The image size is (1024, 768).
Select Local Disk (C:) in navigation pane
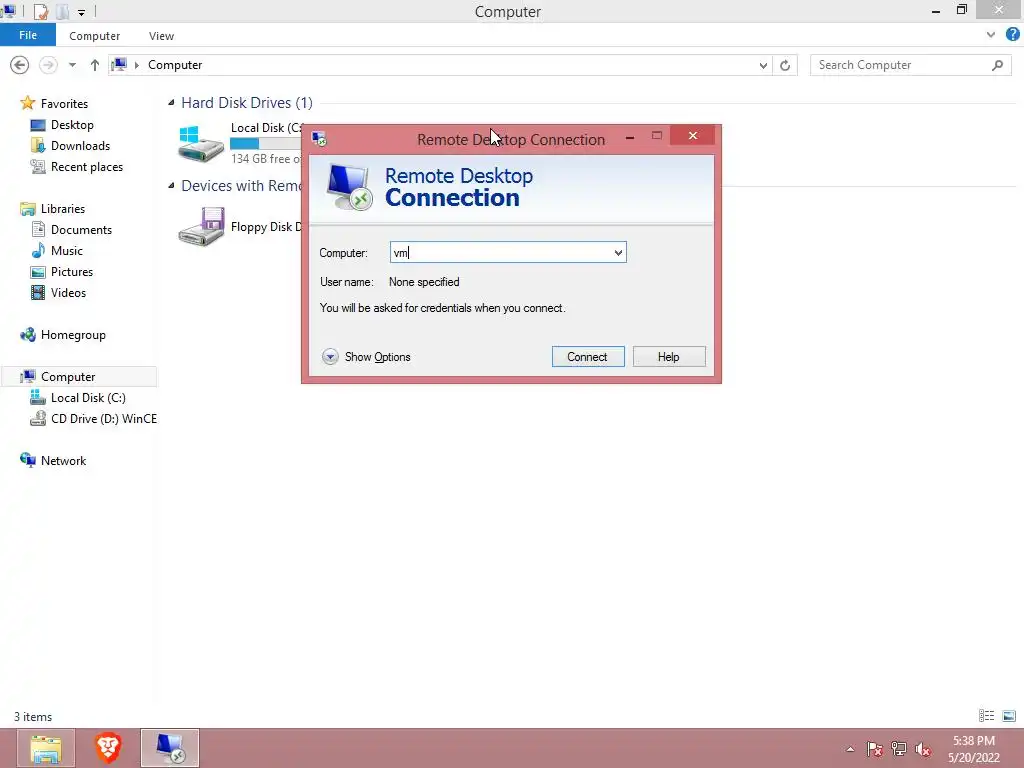[x=88, y=398]
